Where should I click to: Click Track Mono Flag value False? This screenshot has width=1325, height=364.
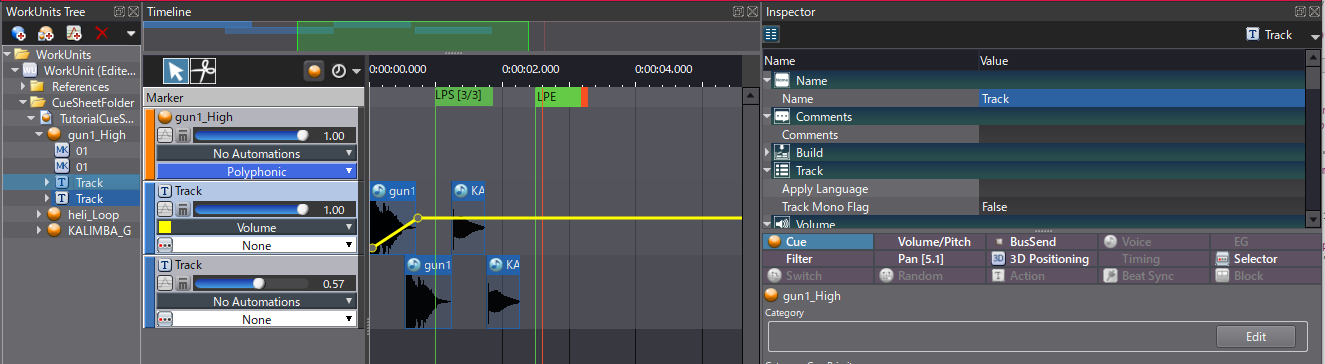pos(1141,206)
